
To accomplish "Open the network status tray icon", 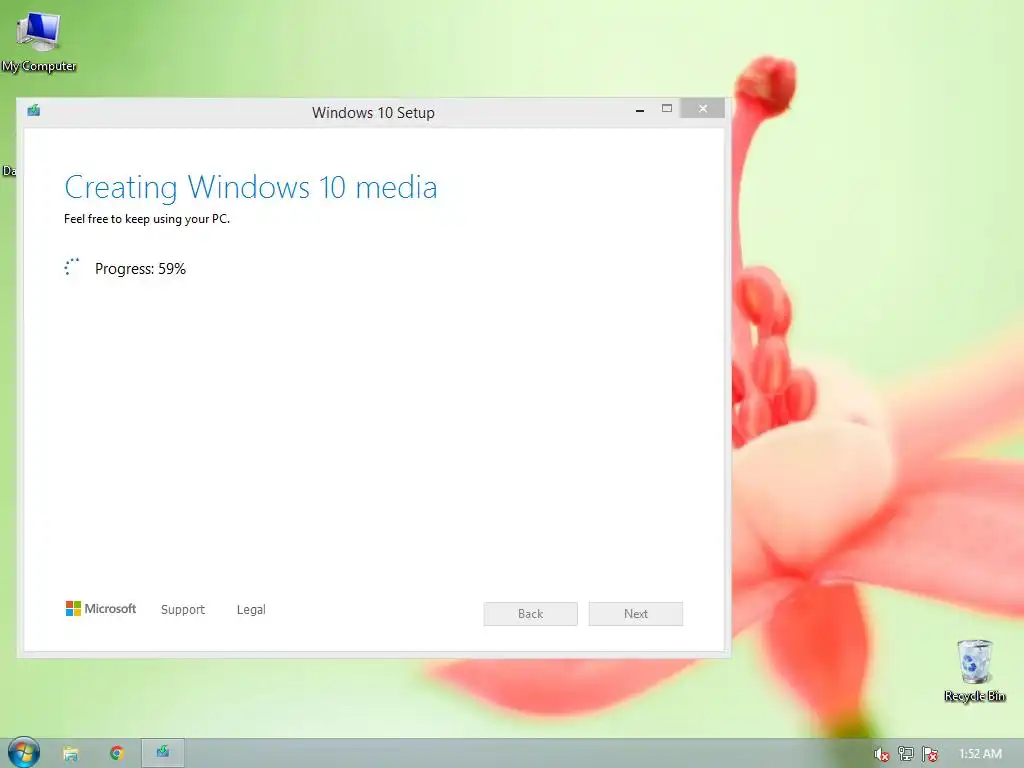I will point(905,754).
